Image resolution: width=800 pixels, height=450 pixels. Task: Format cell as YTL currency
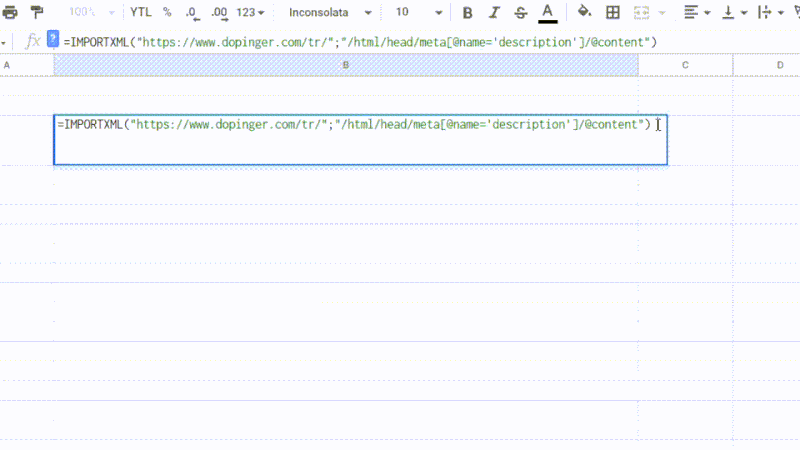(x=140, y=12)
